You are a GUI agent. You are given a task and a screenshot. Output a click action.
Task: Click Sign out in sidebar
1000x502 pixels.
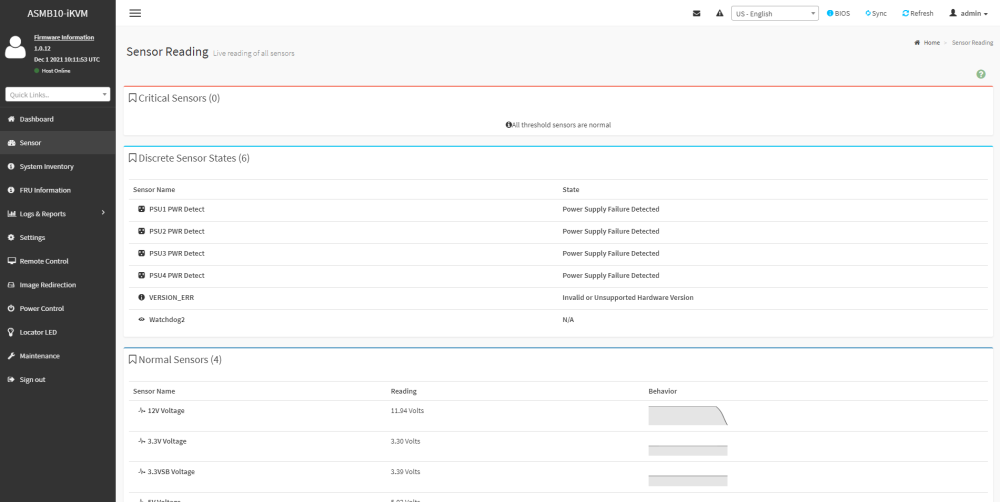coord(57,380)
